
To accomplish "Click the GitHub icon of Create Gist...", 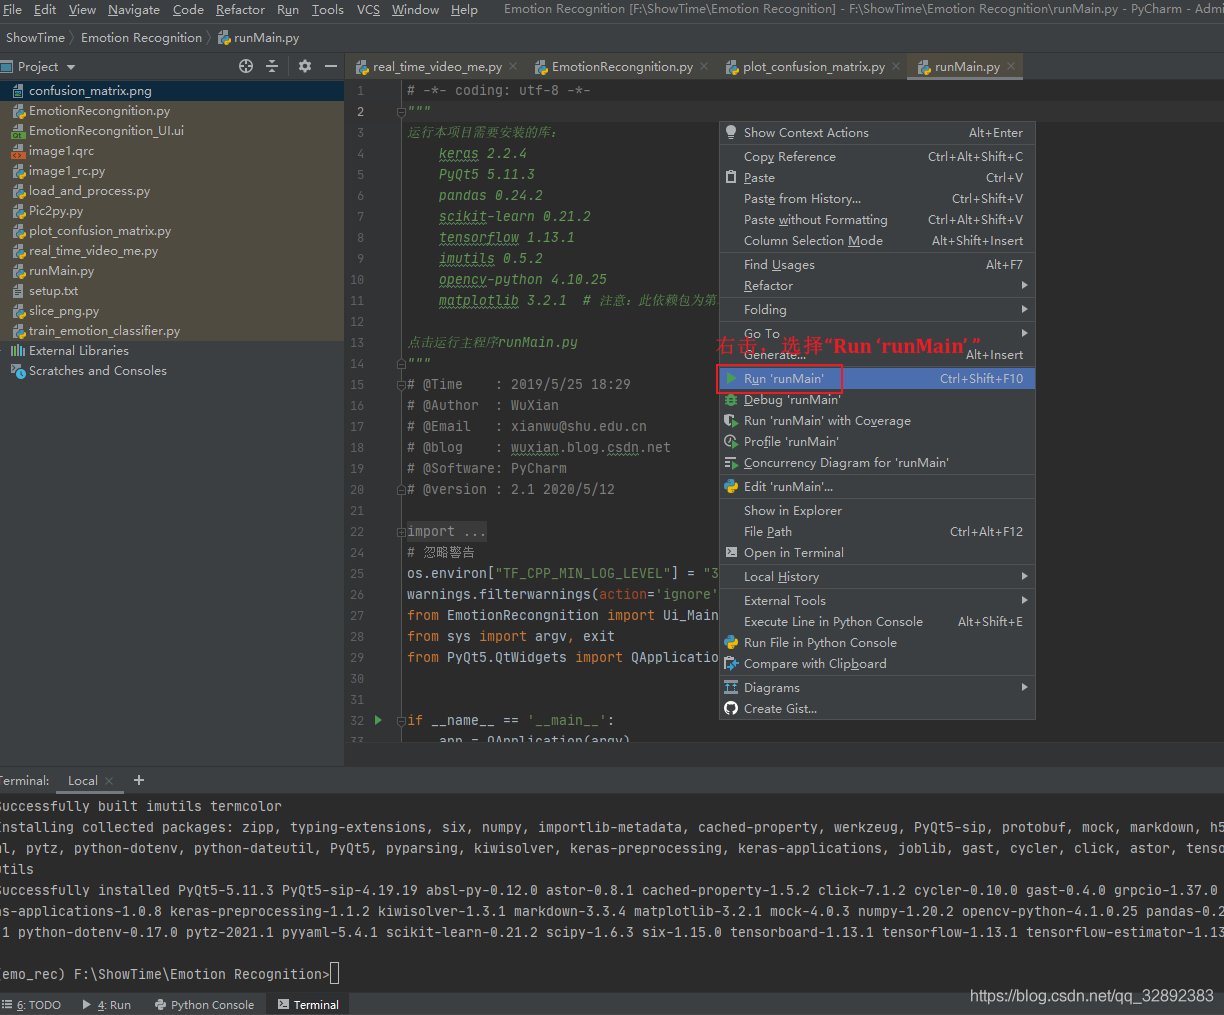I will tap(731, 709).
